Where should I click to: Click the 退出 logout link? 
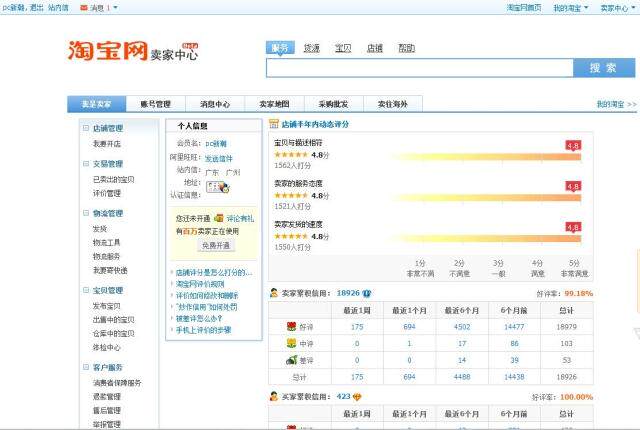(37, 7)
